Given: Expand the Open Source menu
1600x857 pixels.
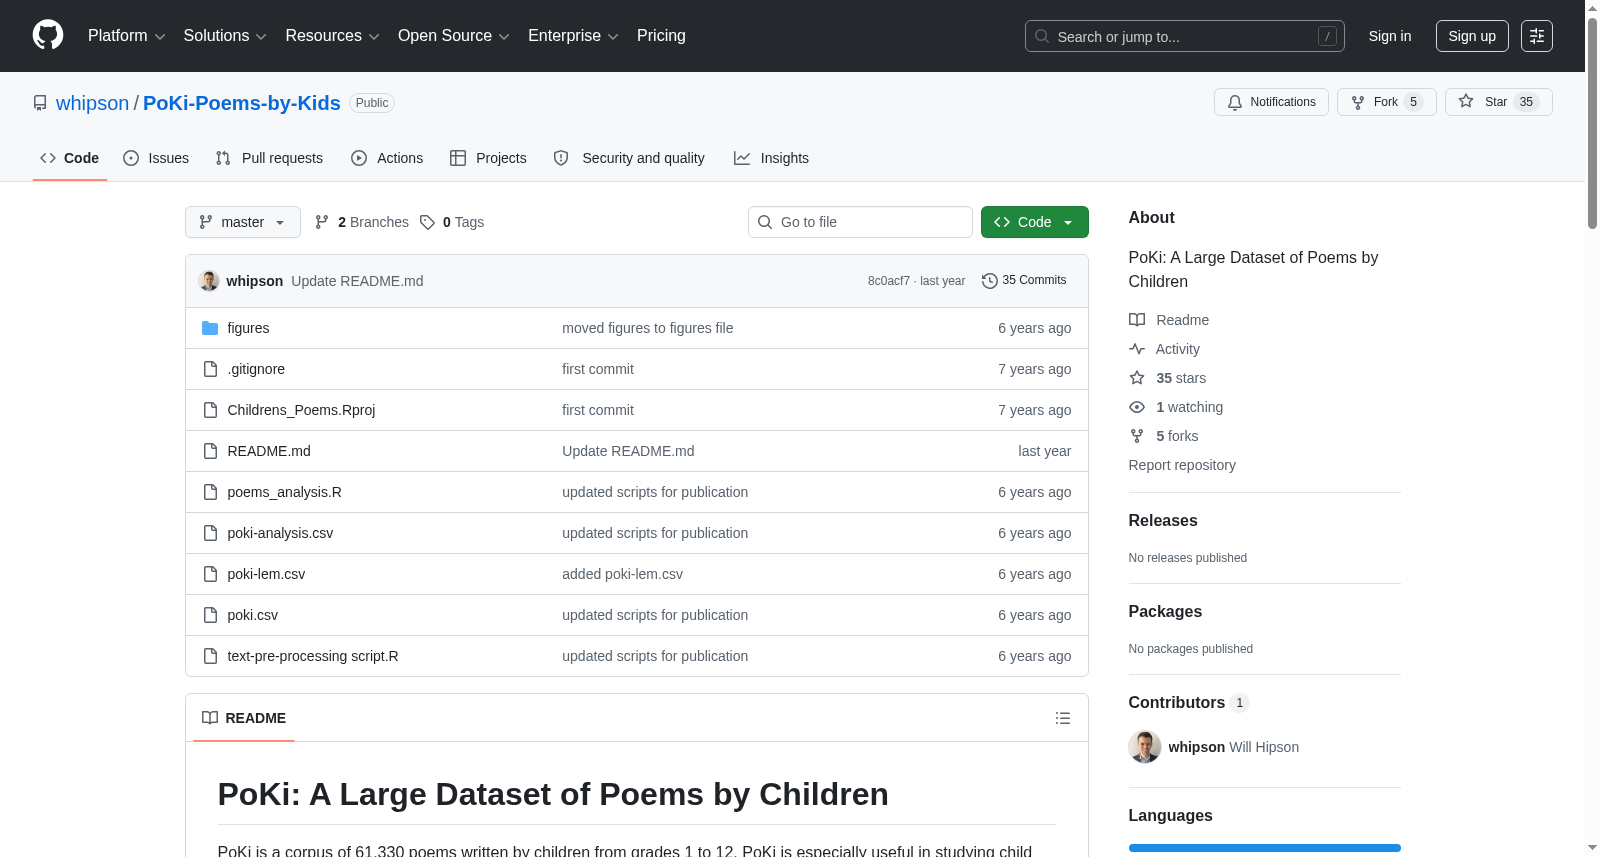Looking at the screenshot, I should tap(454, 36).
